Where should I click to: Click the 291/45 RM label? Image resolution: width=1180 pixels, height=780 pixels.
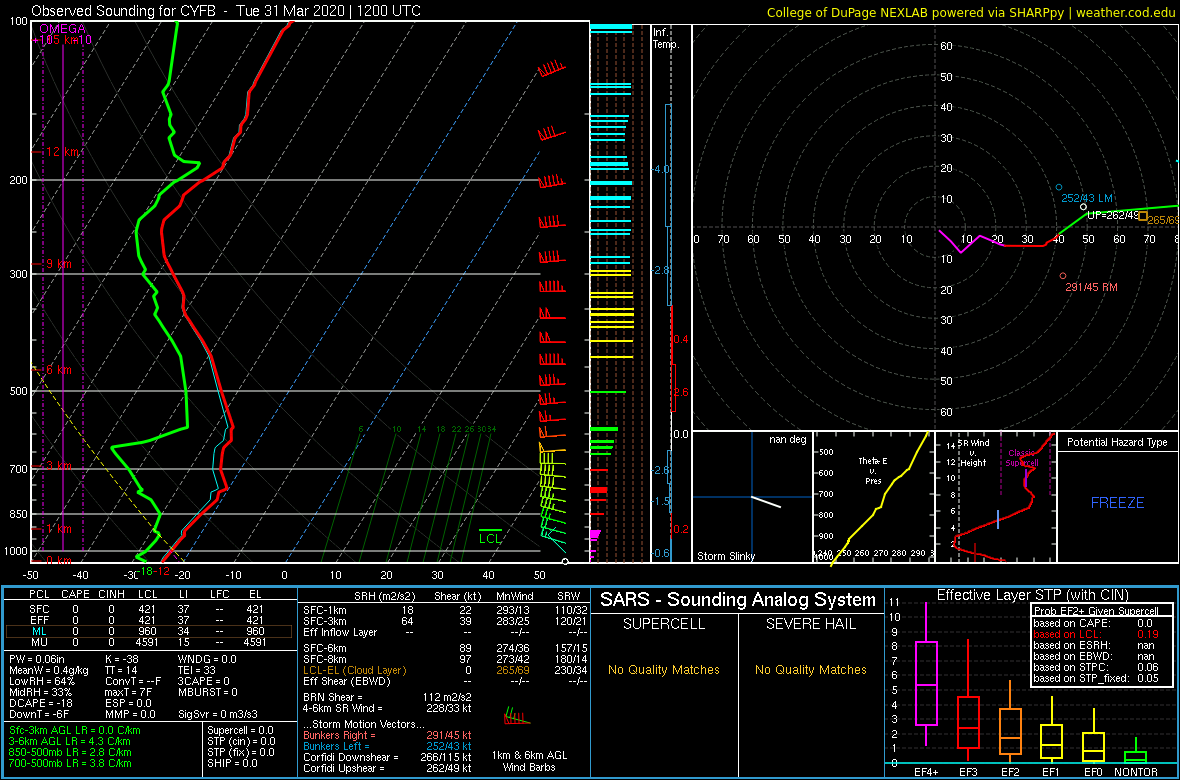tap(1091, 287)
